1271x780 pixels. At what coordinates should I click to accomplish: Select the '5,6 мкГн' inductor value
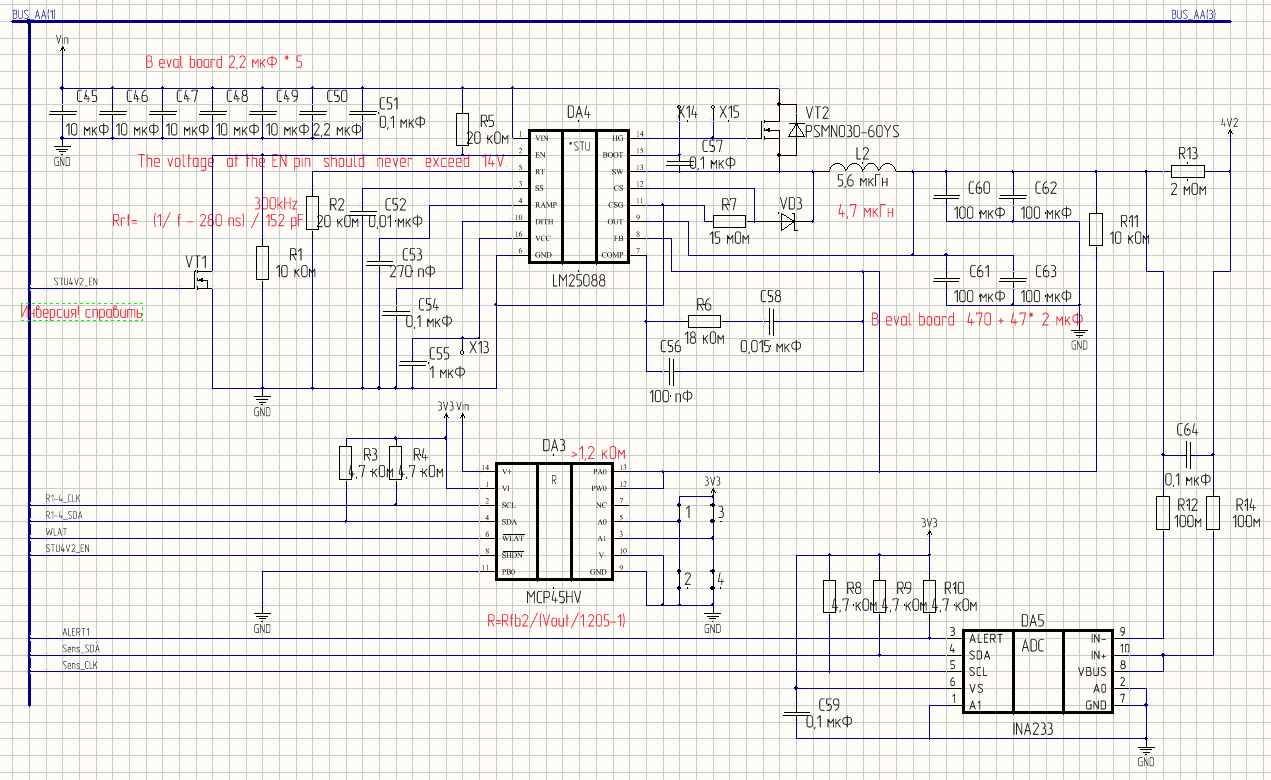coord(864,184)
